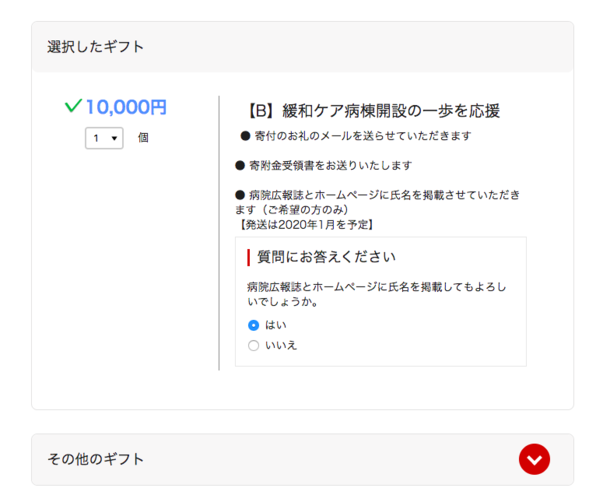The width and height of the screenshot is (610, 502).
Task: Click the red bar beside 質問にお答えください
Action: click(x=248, y=256)
